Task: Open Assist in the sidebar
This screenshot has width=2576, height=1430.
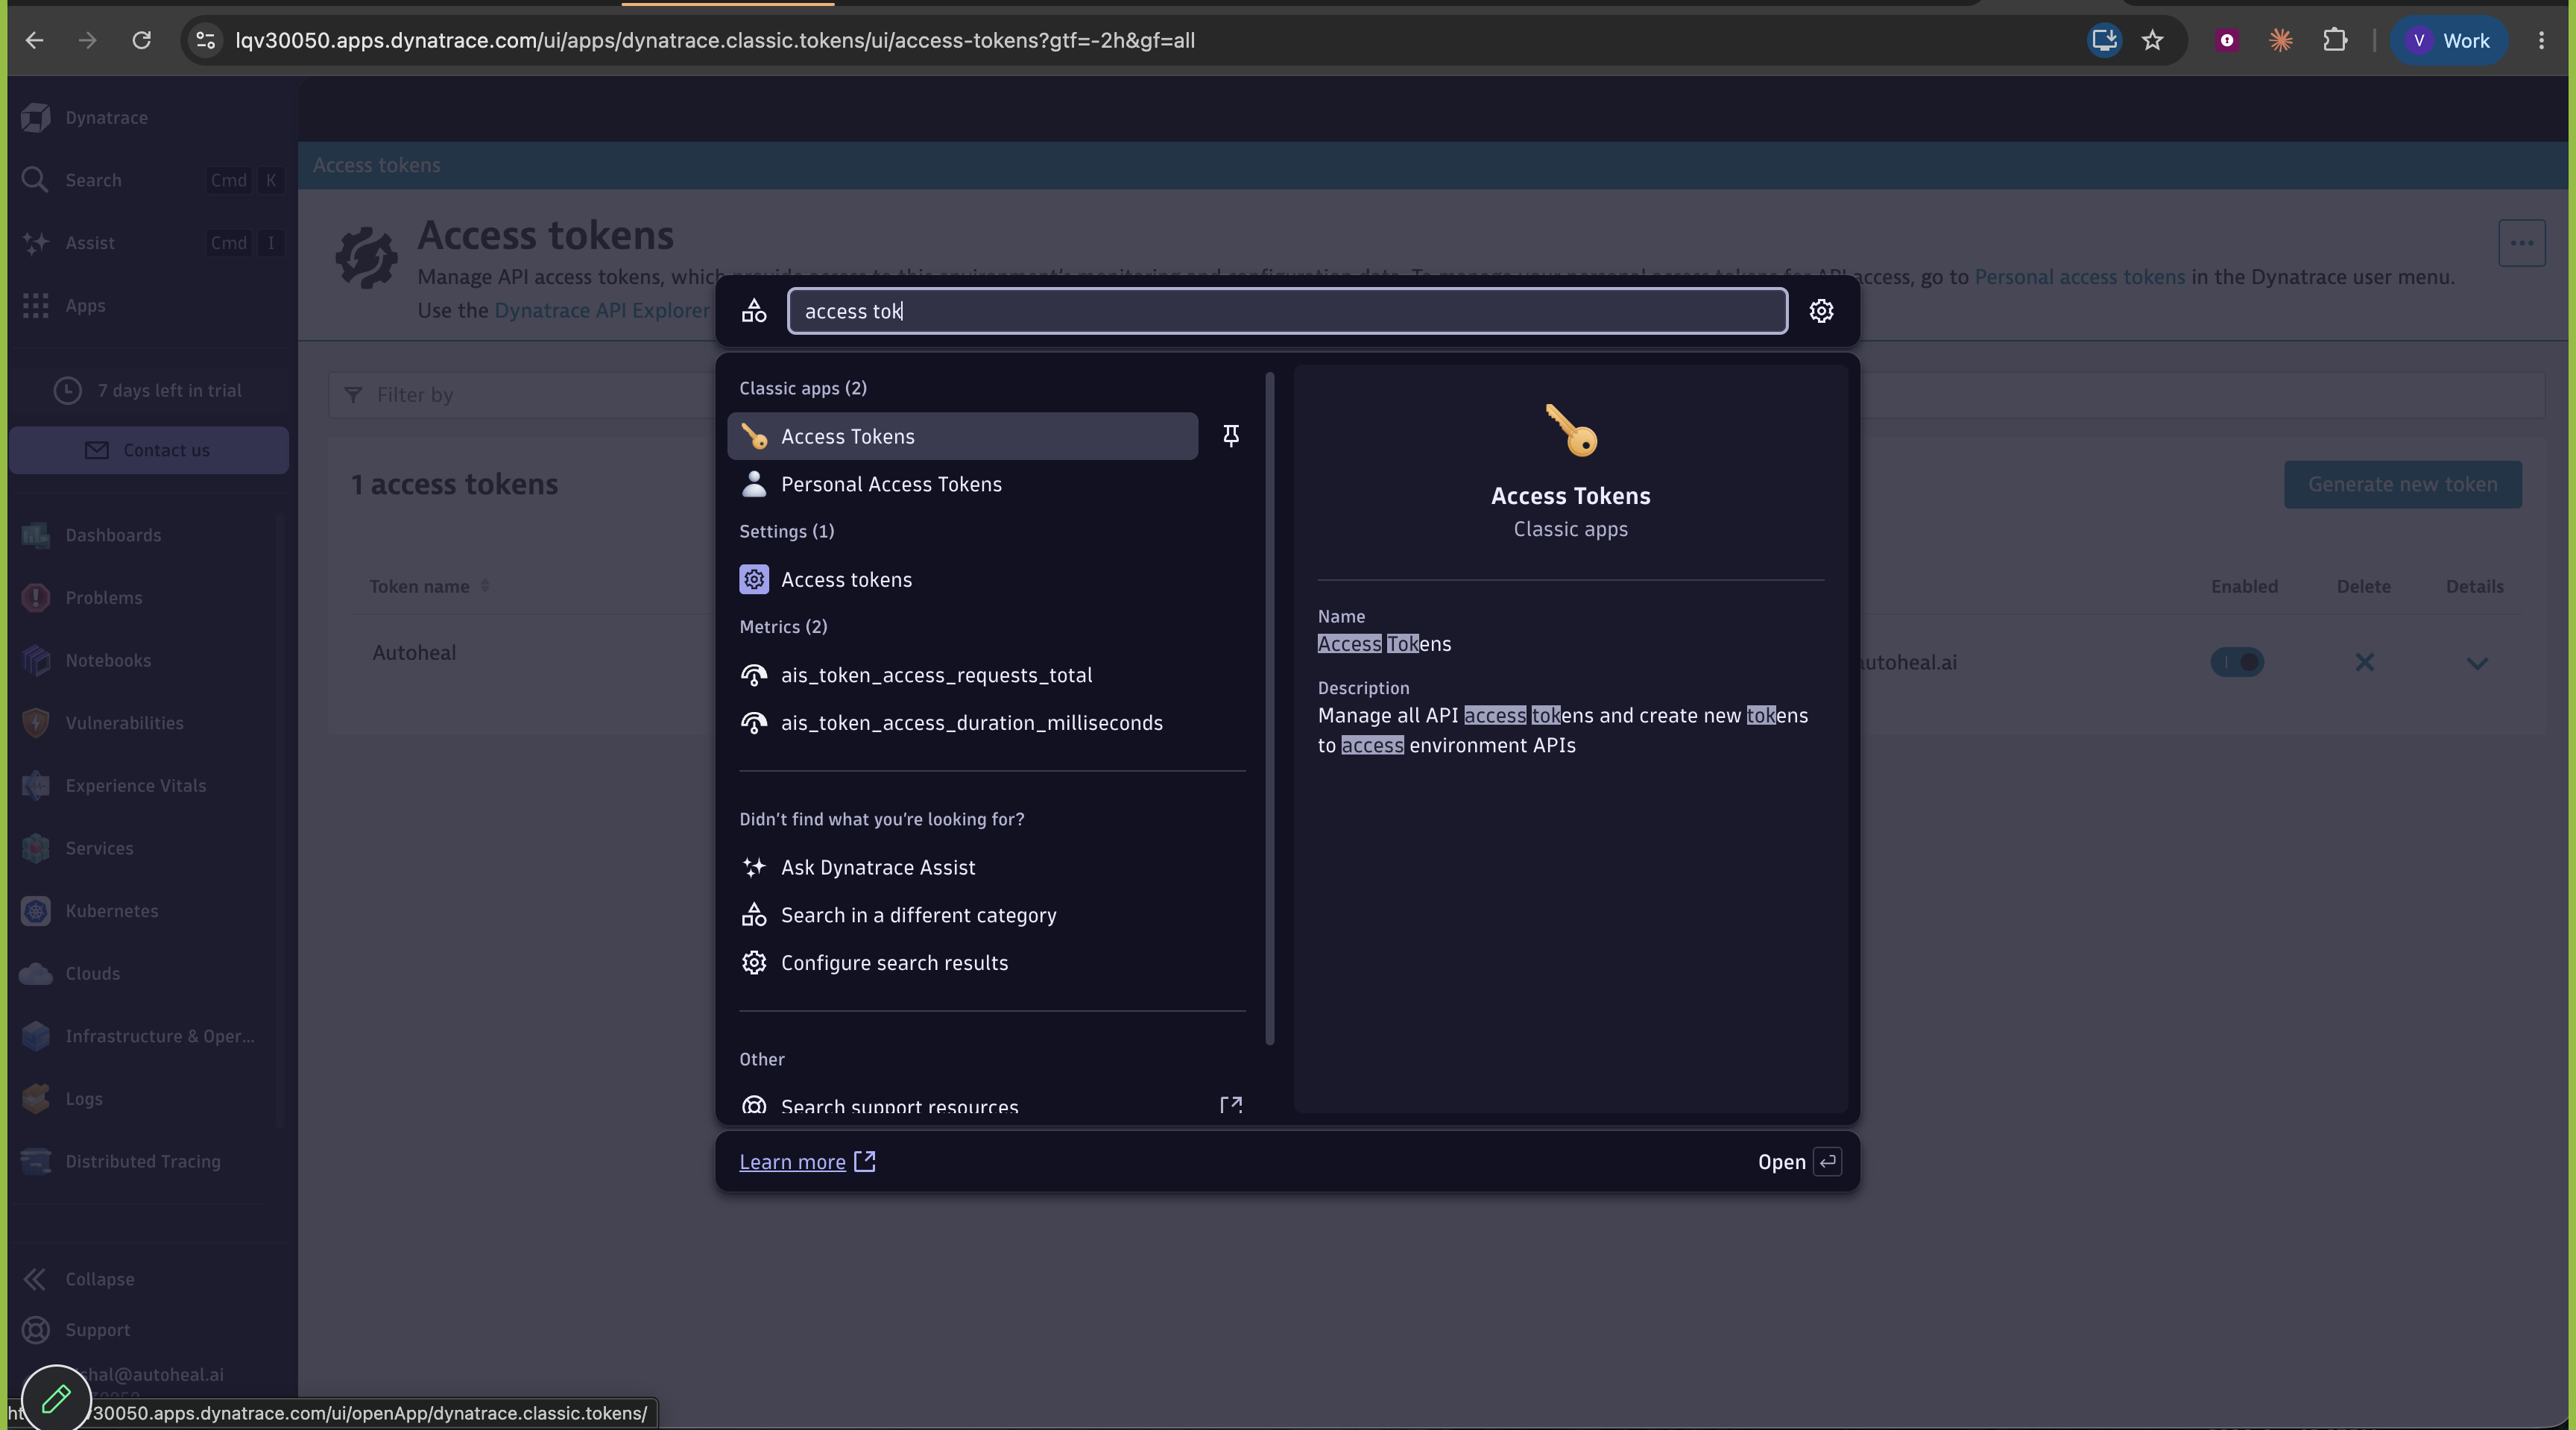Action: tap(150, 243)
